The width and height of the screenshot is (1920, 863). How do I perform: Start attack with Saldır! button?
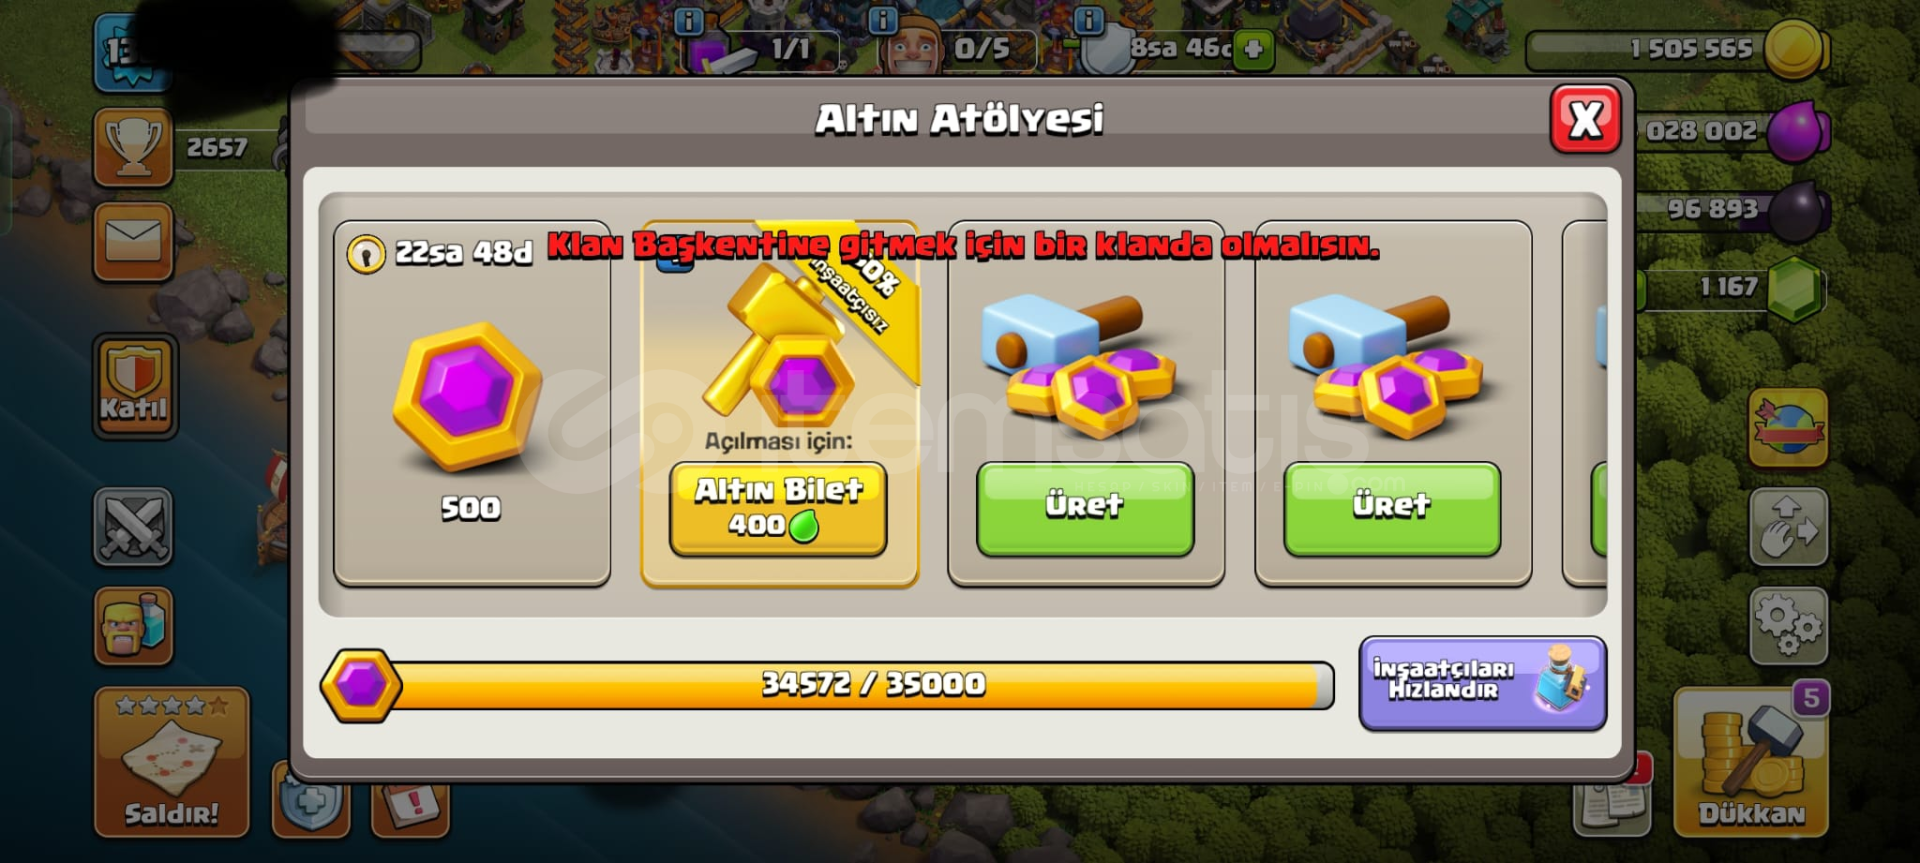tap(171, 761)
